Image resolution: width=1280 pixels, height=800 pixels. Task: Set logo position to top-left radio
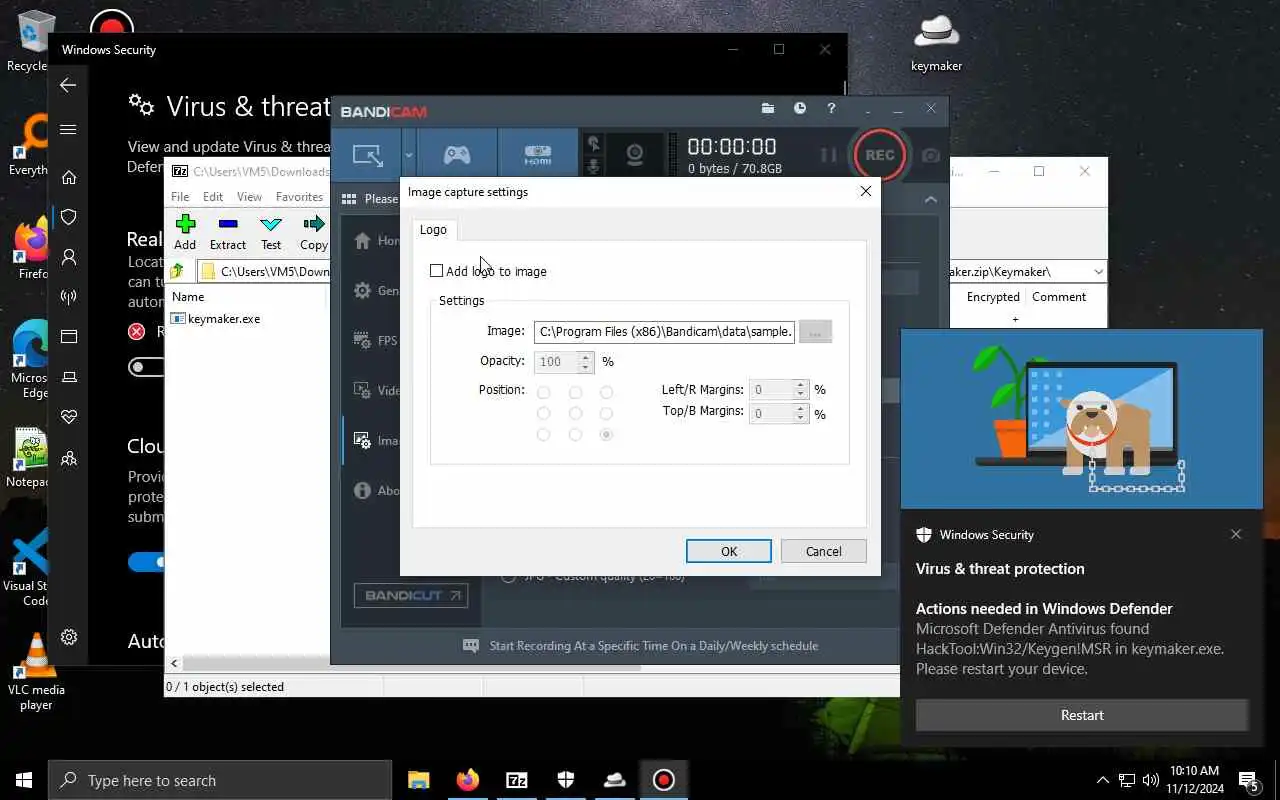point(544,392)
